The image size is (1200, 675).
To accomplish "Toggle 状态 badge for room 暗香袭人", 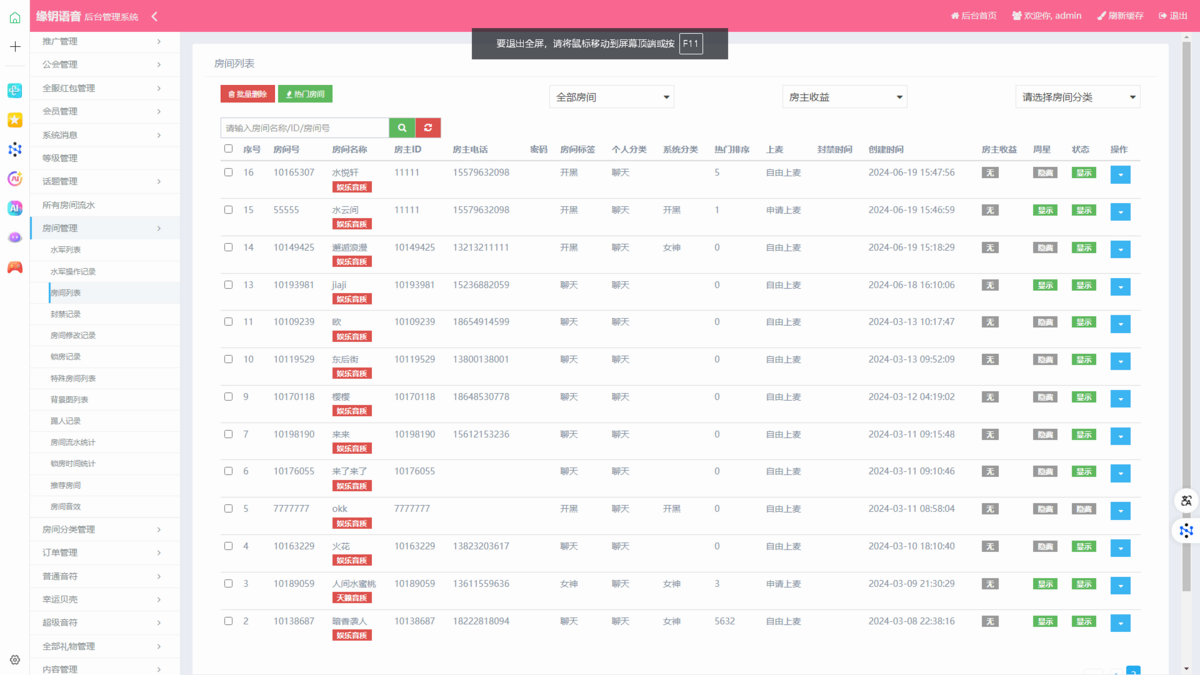I will (1084, 621).
